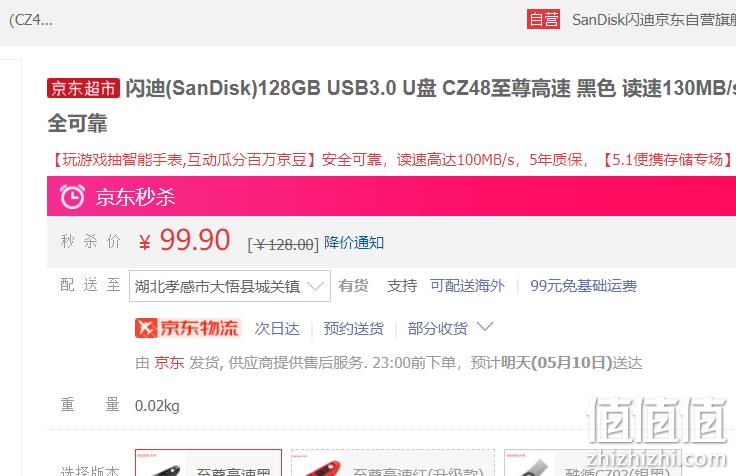
Task: Click the red 京东 seller link in shipping info
Action: click(169, 363)
